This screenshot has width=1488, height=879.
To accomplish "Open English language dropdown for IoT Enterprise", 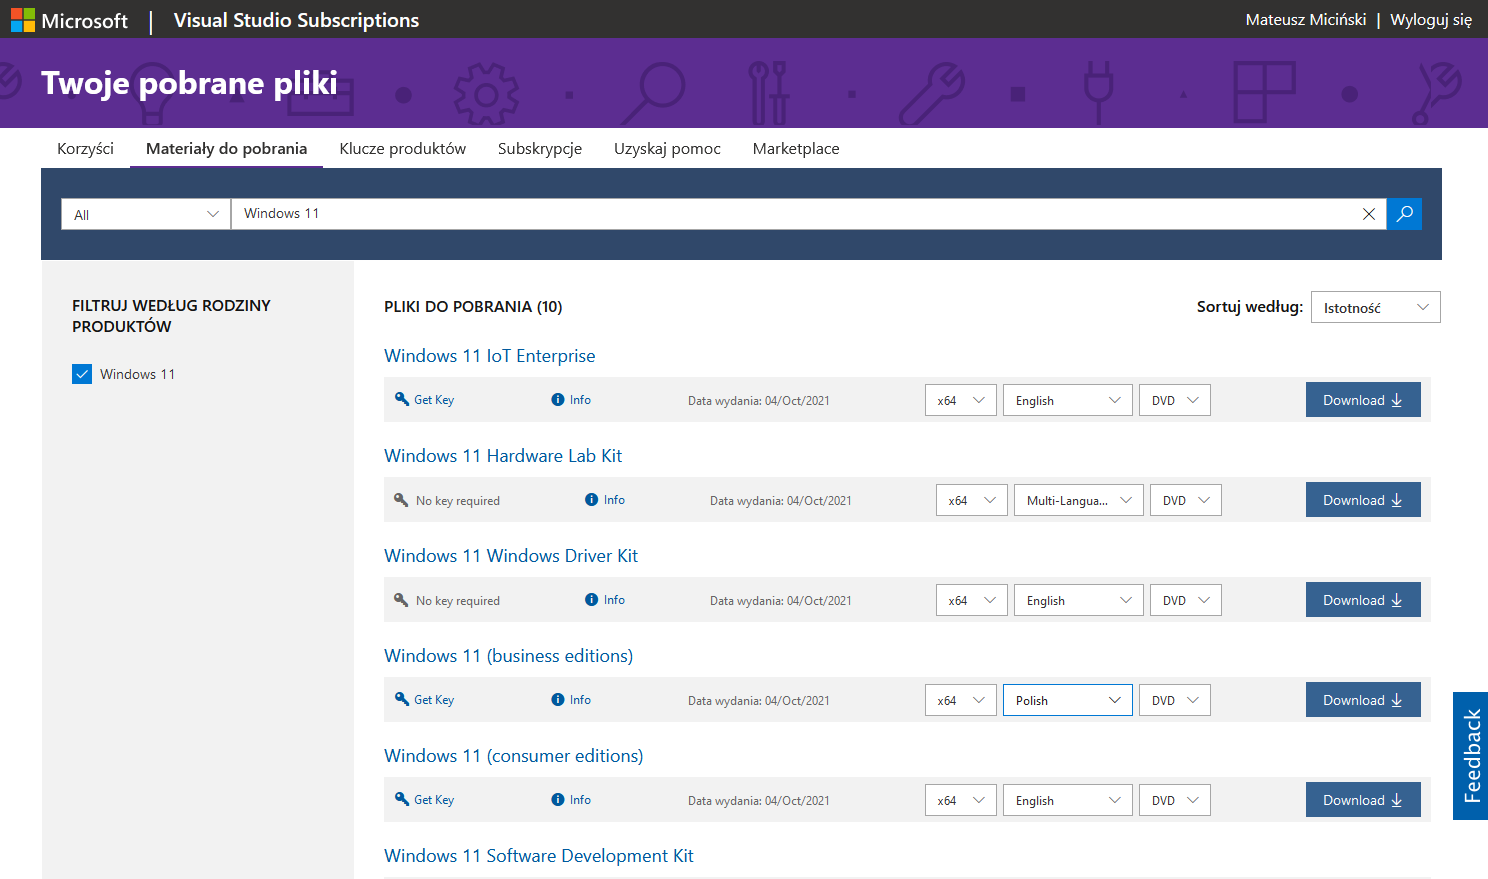I will click(x=1068, y=400).
